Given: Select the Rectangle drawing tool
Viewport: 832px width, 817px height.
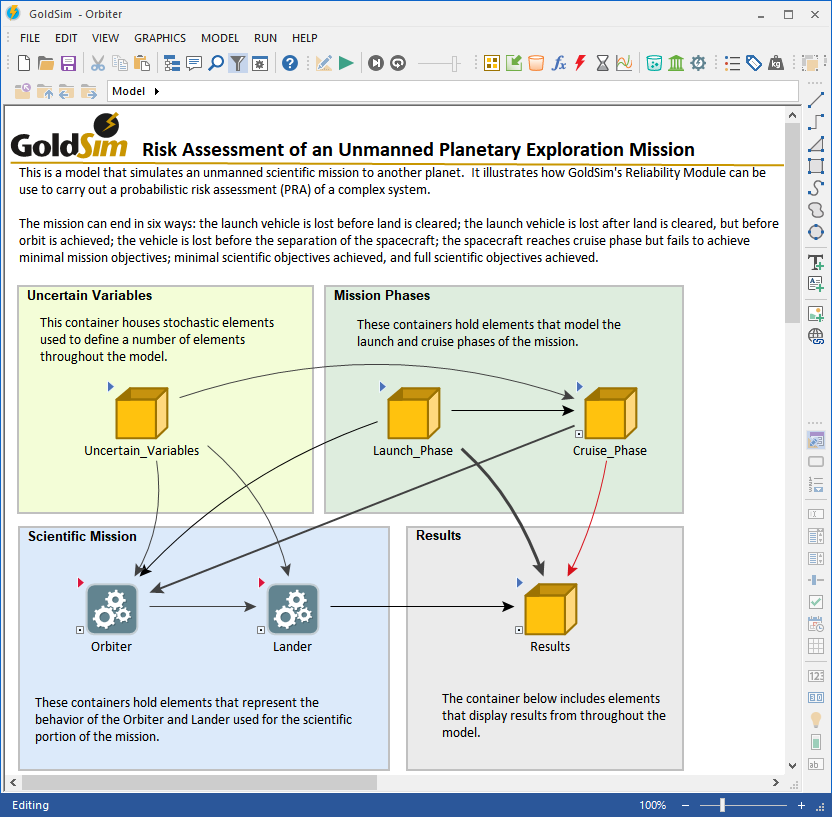Looking at the screenshot, I should 816,166.
